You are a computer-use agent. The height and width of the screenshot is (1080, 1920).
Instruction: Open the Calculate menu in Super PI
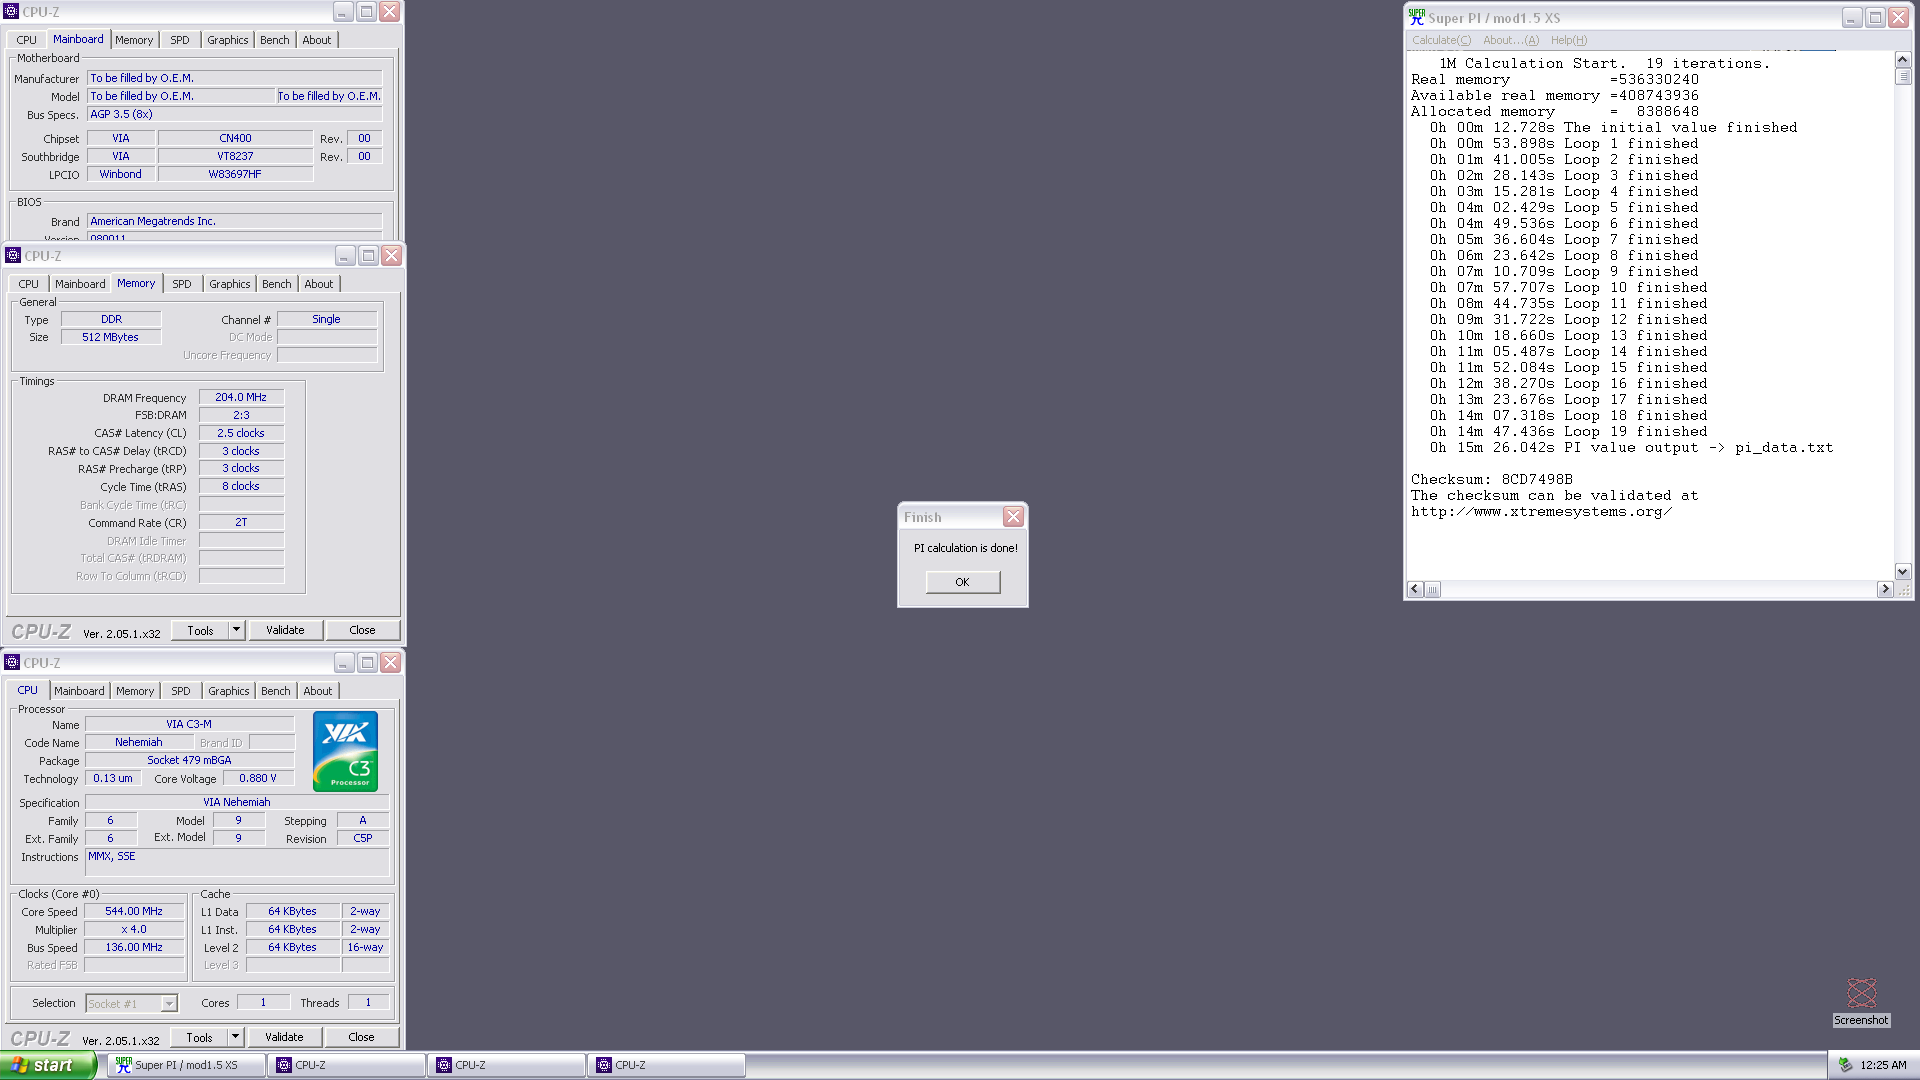click(x=1440, y=40)
